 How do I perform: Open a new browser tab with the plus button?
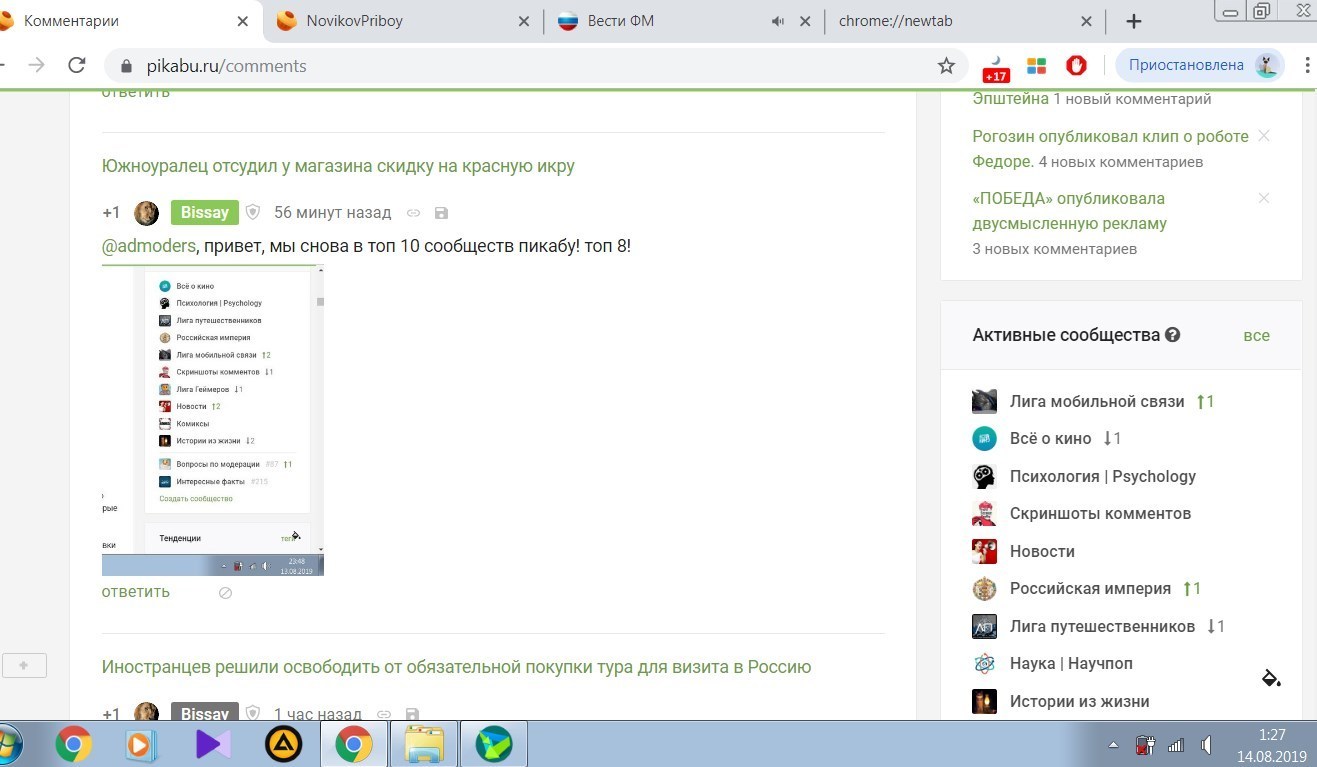coord(1133,21)
